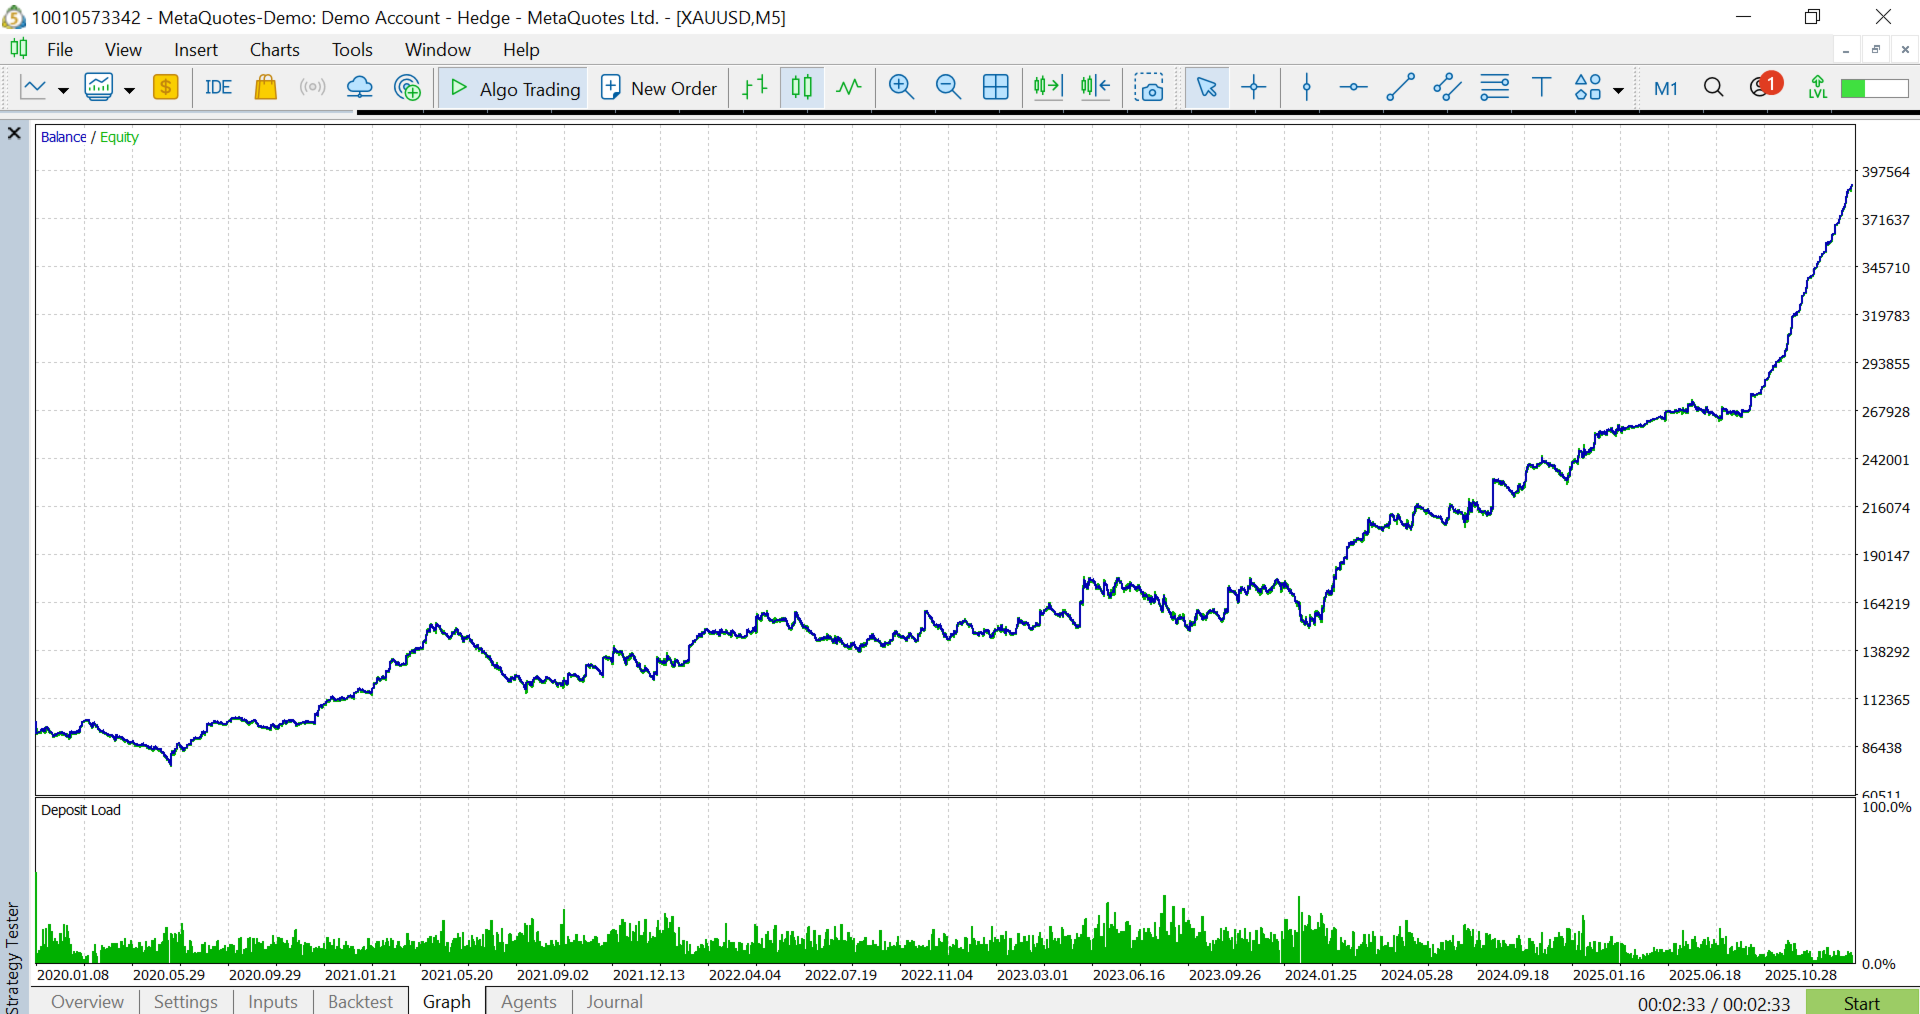This screenshot has width=1920, height=1014.
Task: Minimize the inner chart window
Action: (1846, 49)
